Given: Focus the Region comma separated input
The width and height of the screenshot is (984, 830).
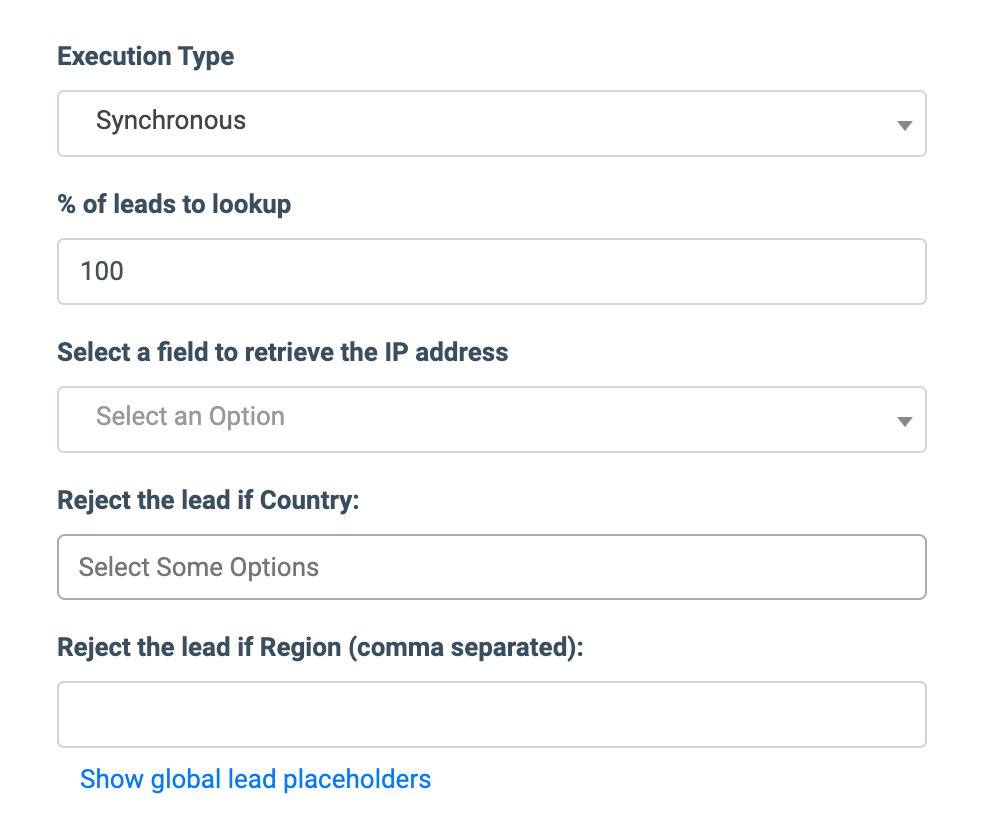Looking at the screenshot, I should 490,715.
